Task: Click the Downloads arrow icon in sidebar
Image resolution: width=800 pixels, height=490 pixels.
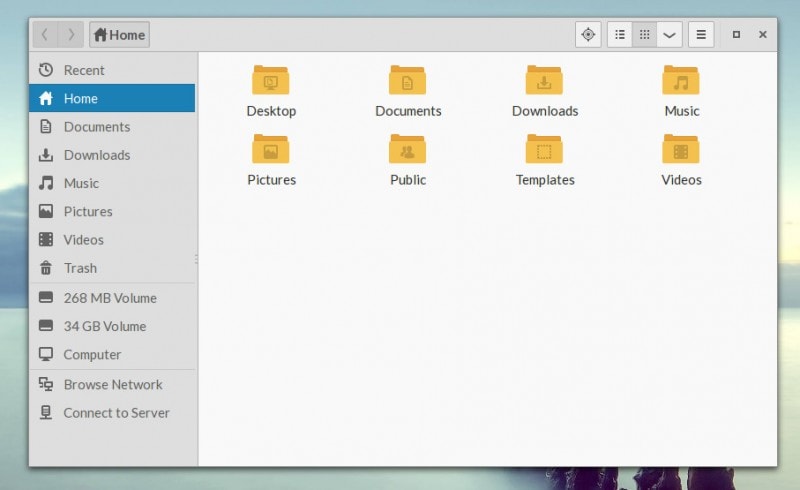Action: (x=46, y=155)
